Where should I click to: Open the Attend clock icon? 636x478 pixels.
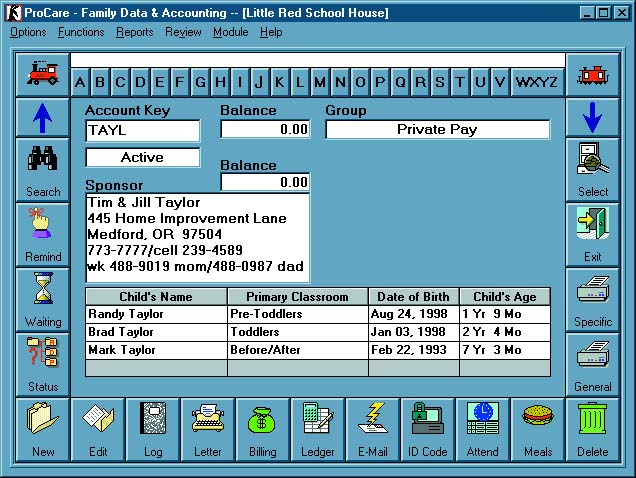[x=483, y=428]
